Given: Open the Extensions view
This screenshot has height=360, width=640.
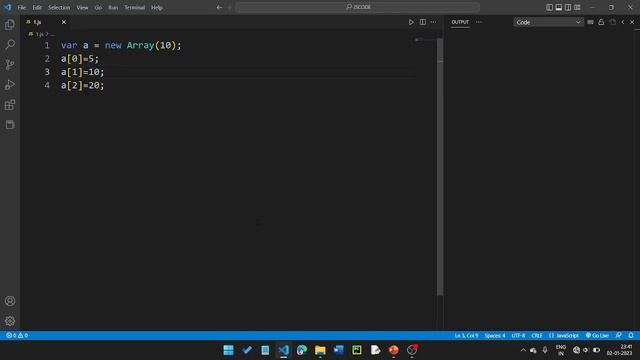Looking at the screenshot, I should tap(10, 105).
